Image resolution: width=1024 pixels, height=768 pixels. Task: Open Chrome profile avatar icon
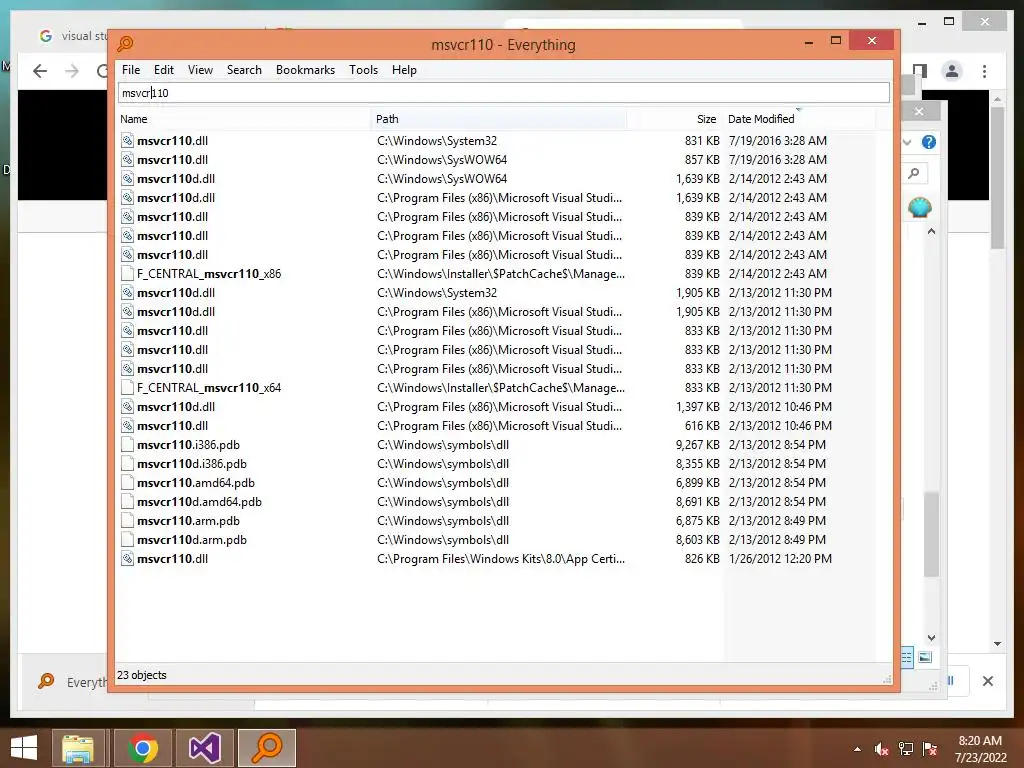tap(952, 71)
